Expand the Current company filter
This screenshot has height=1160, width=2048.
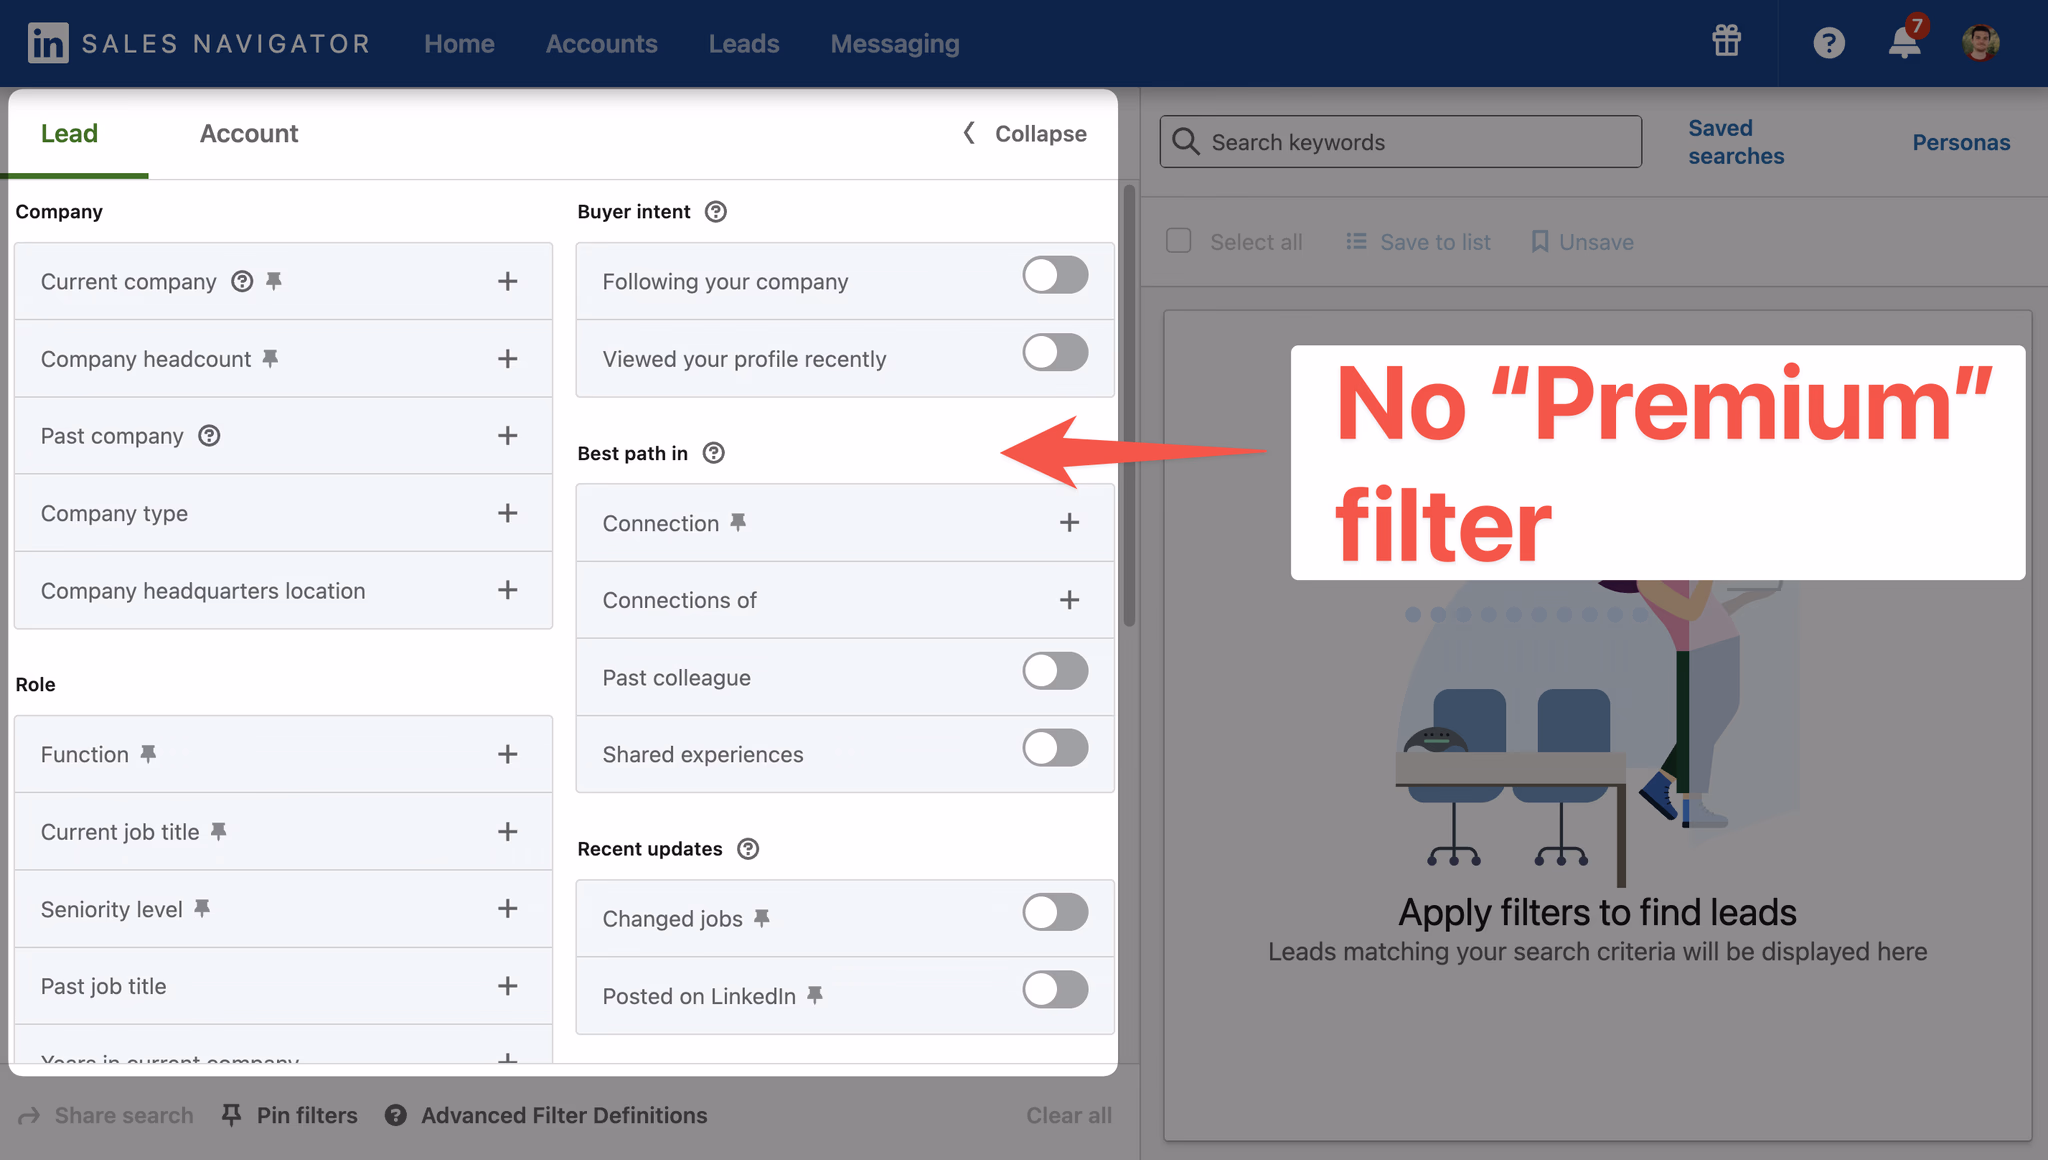508,281
